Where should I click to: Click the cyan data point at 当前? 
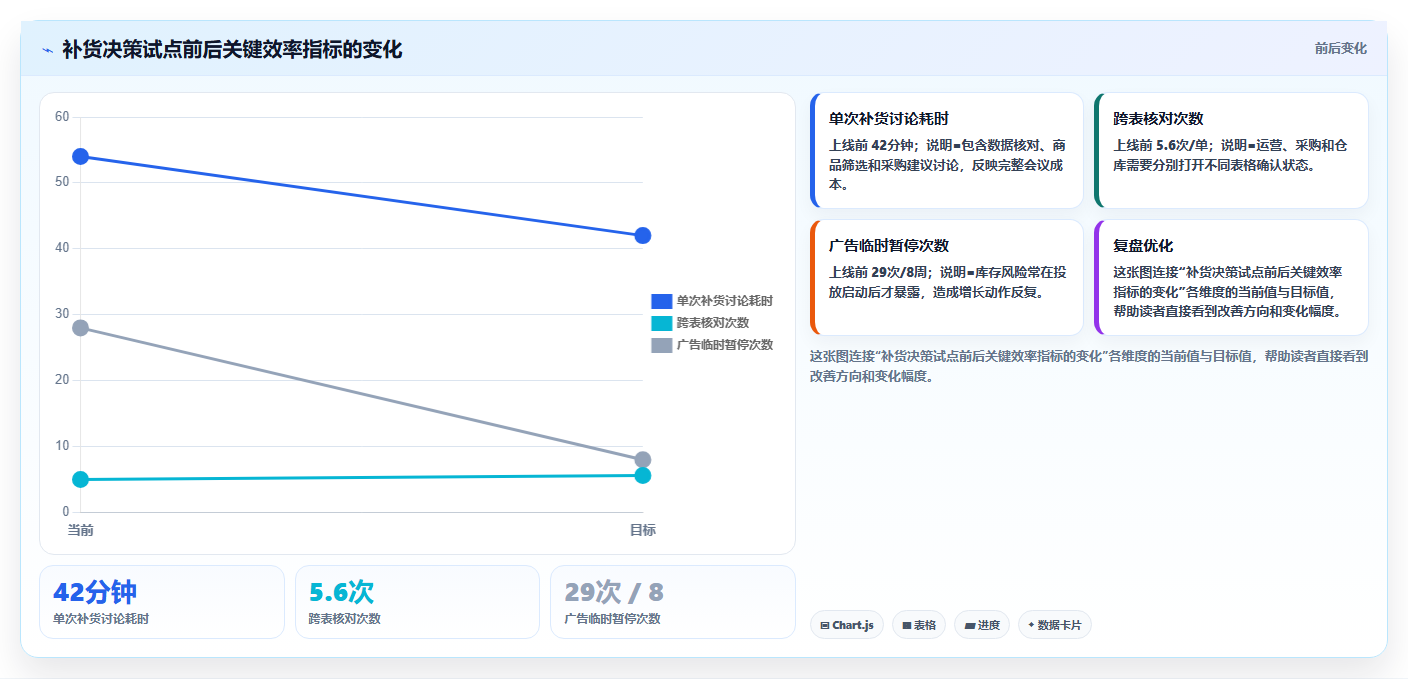tap(80, 479)
